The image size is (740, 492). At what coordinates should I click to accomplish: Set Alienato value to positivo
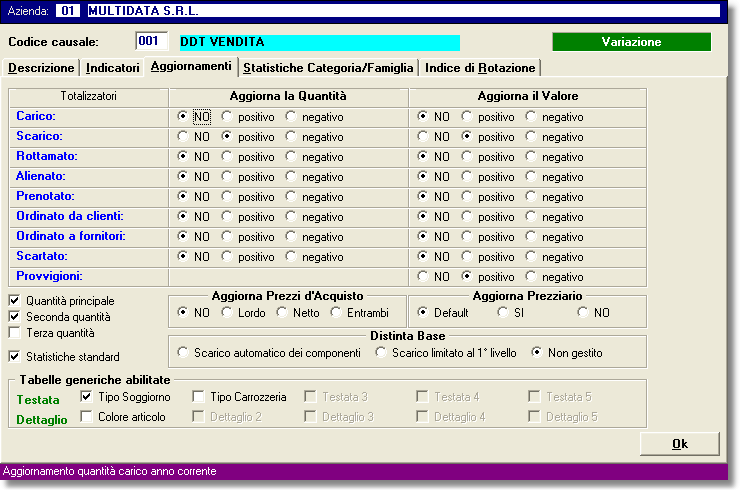(467, 176)
